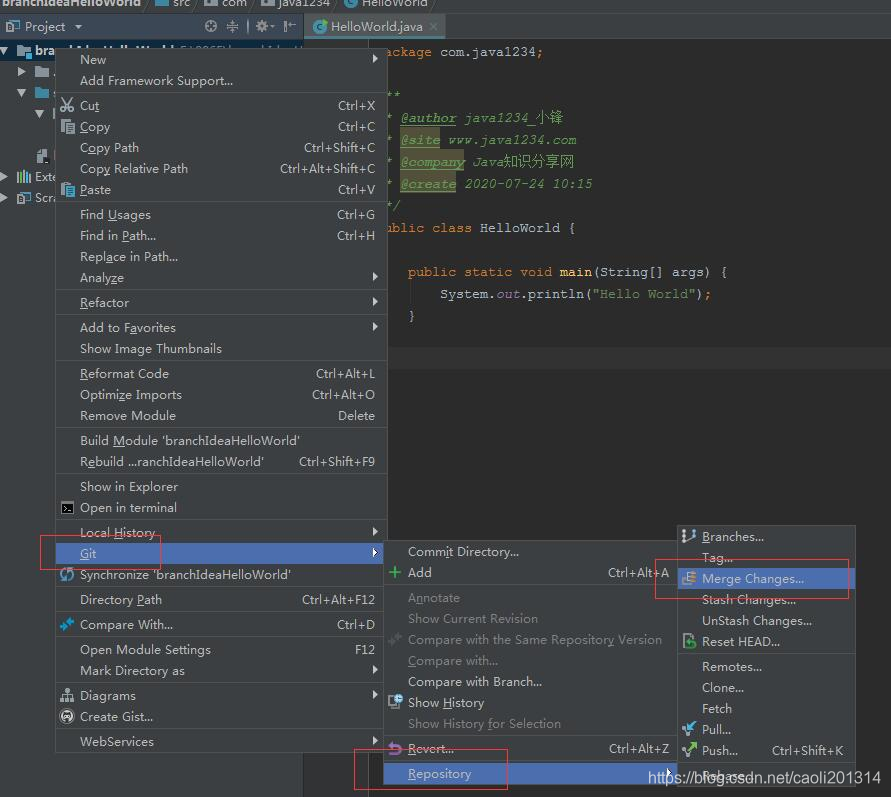Screen dimensions: 891x797
Task: Click the Paste clipboard icon
Action: click(68, 189)
